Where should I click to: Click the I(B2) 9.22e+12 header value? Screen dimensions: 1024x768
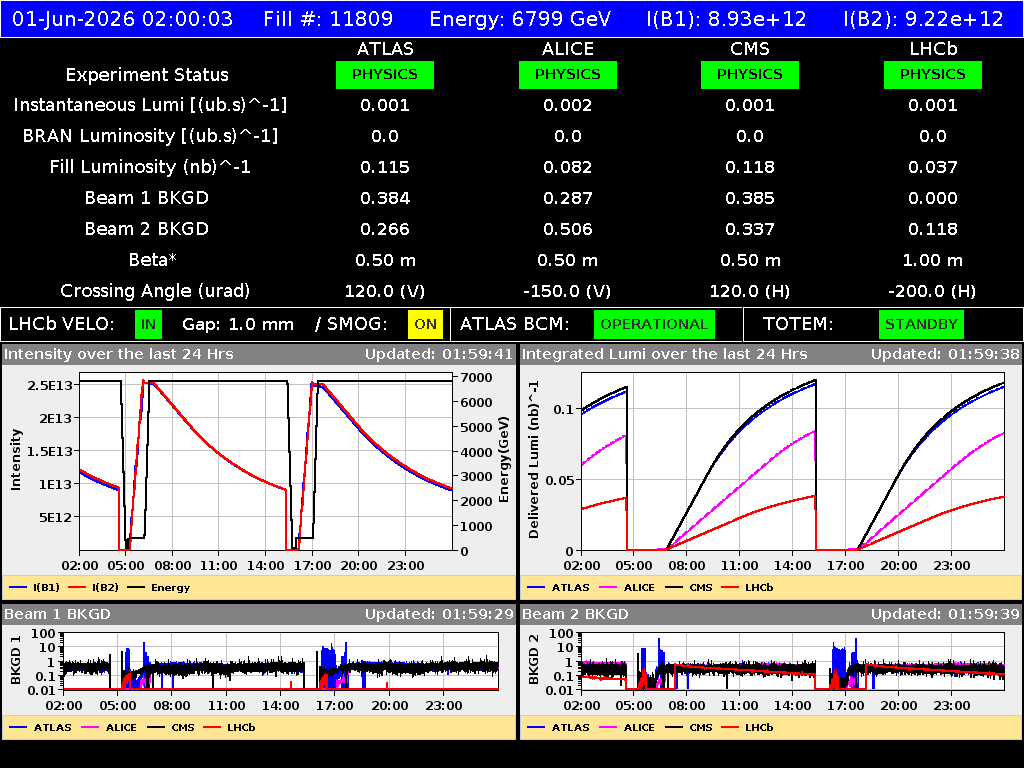[923, 19]
